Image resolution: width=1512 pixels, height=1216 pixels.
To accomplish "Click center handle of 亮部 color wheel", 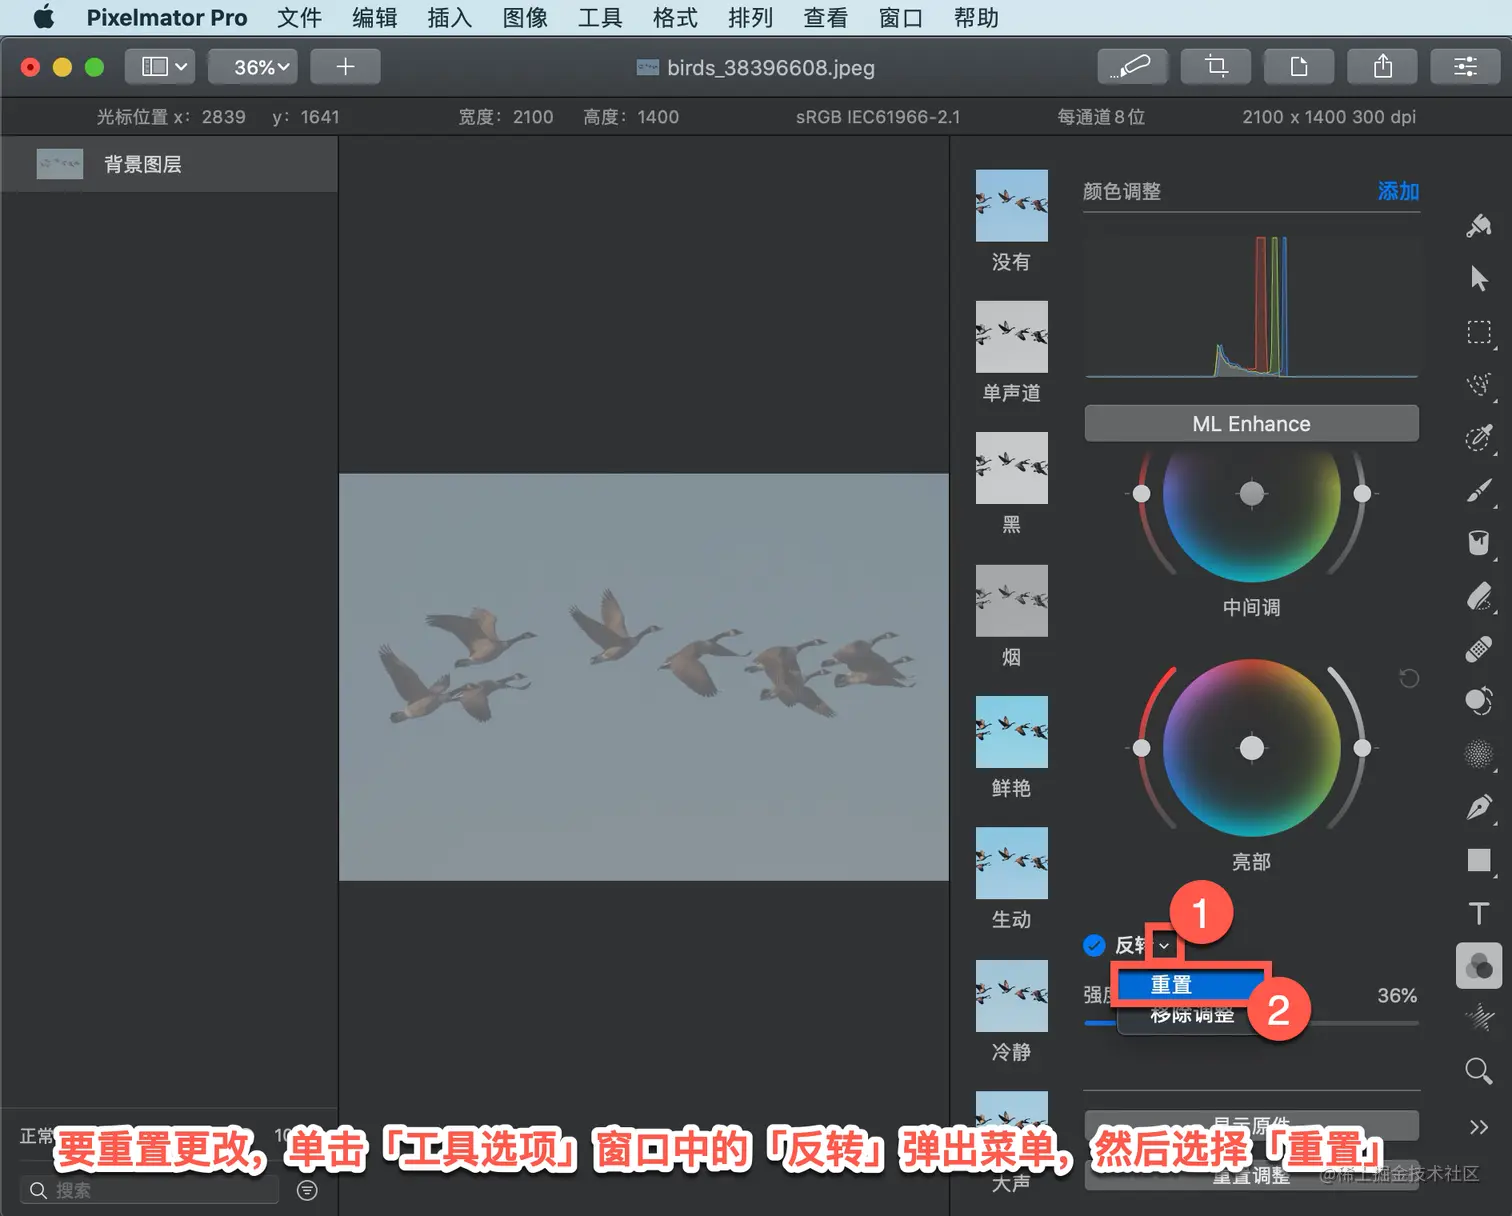I will pyautogui.click(x=1252, y=747).
